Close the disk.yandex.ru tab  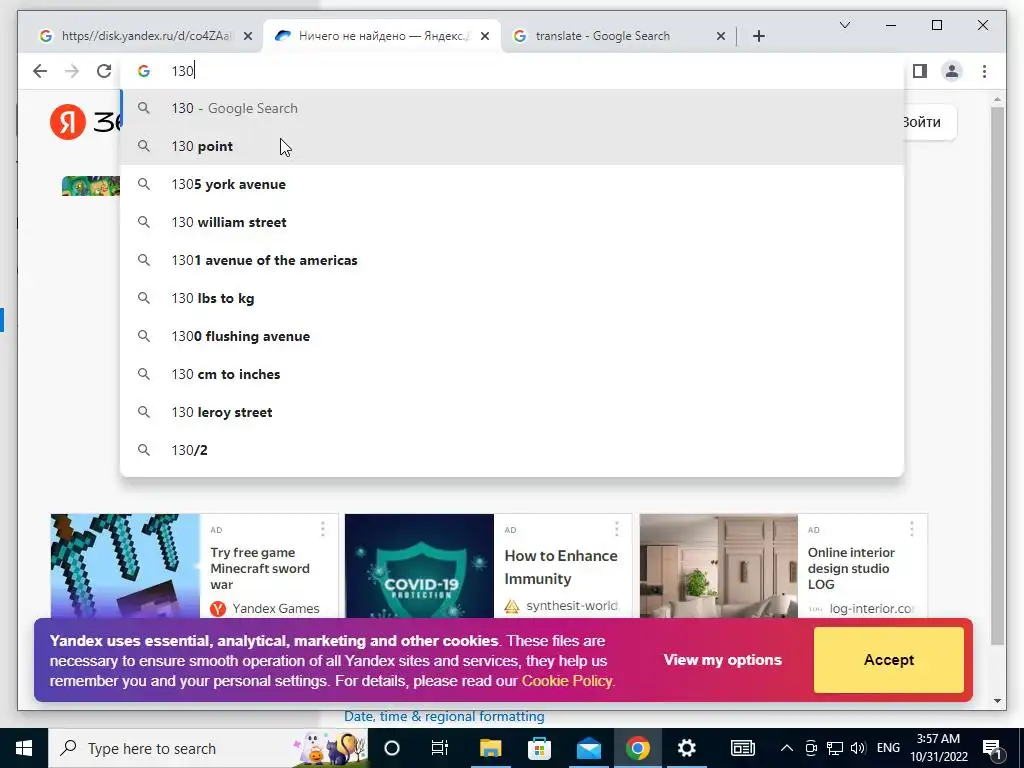248,37
